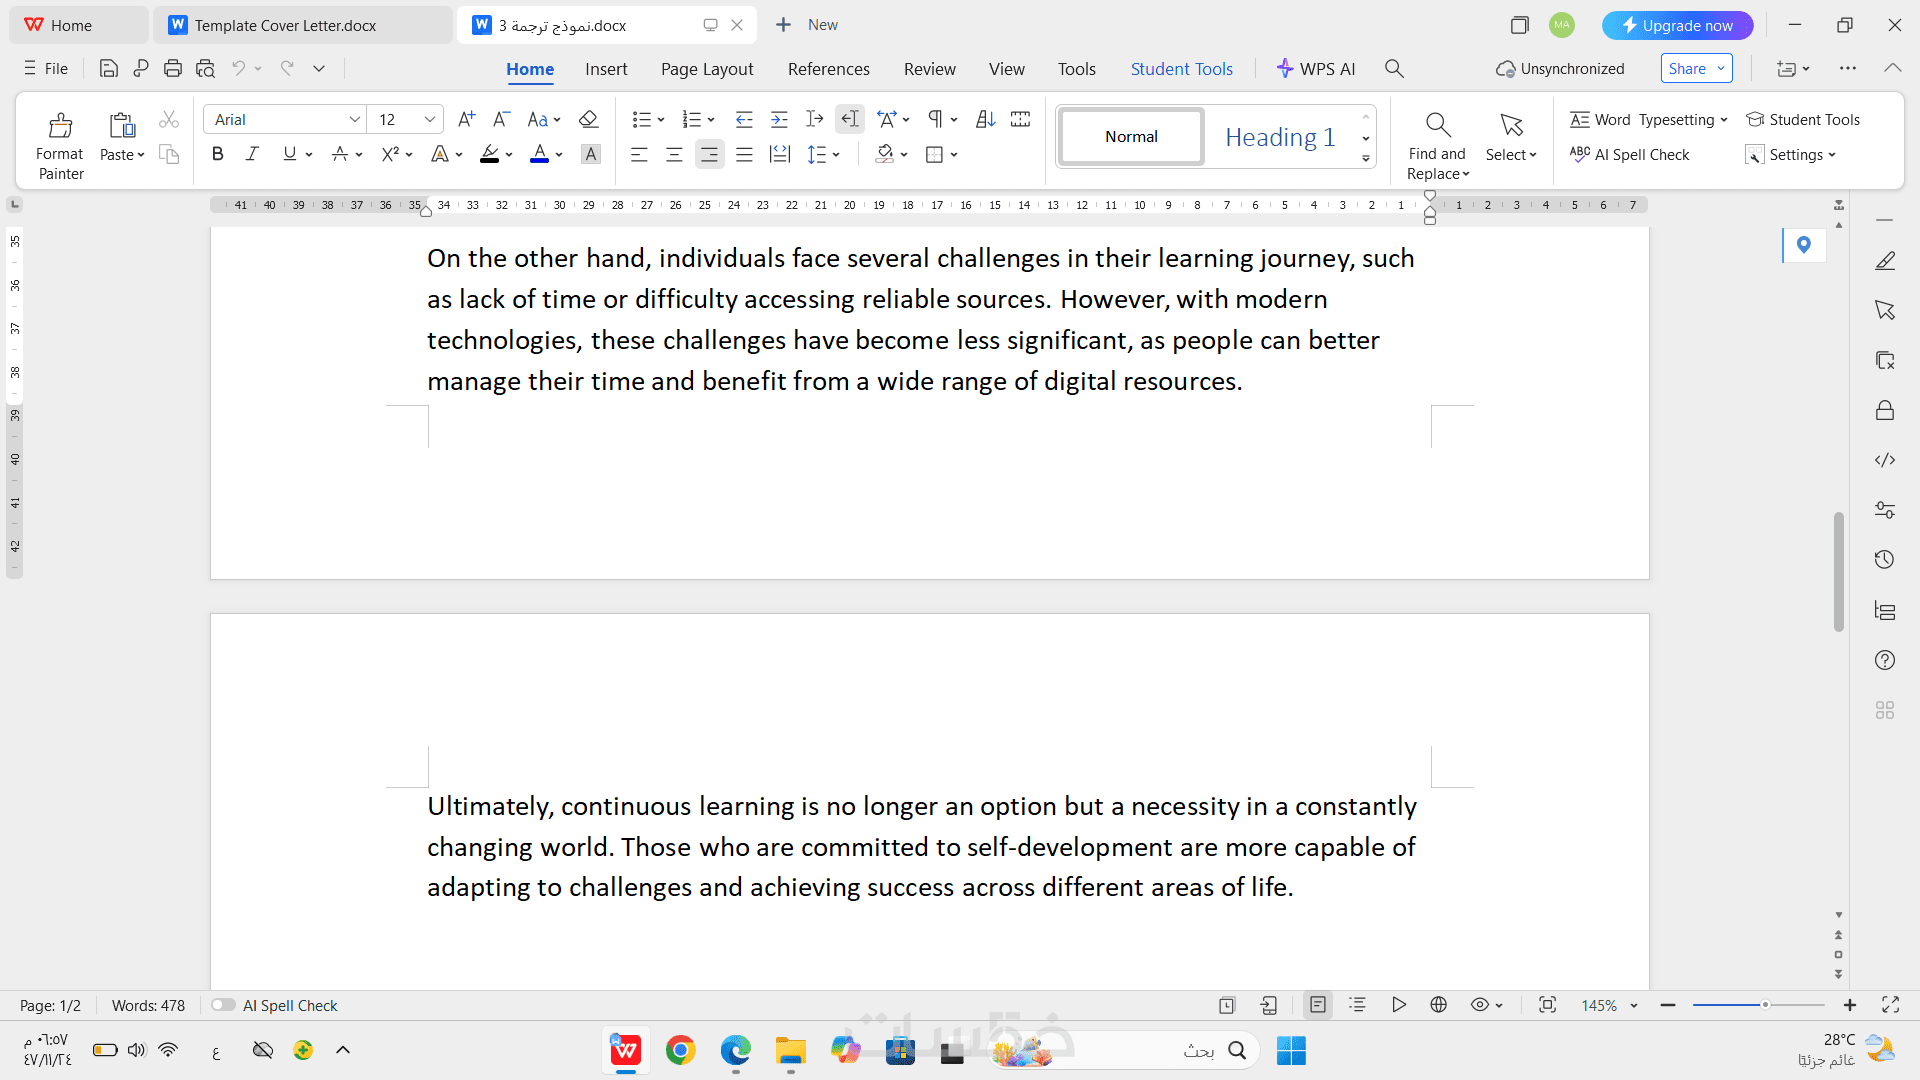This screenshot has height=1080, width=1920.
Task: Click the justify alignment icon
Action: [744, 154]
